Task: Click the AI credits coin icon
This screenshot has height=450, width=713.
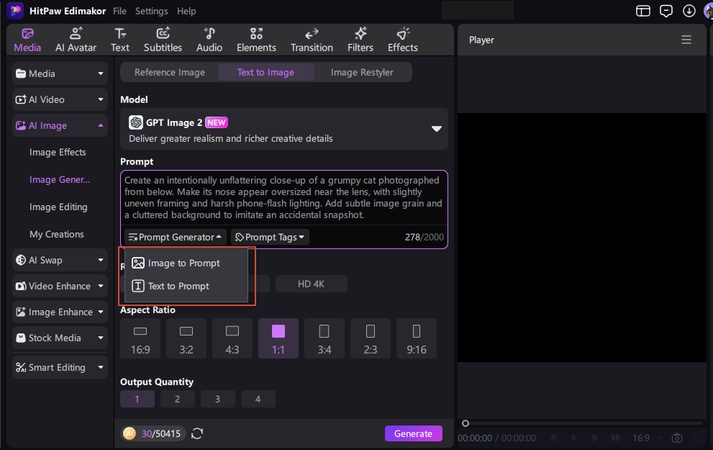Action: pos(129,434)
